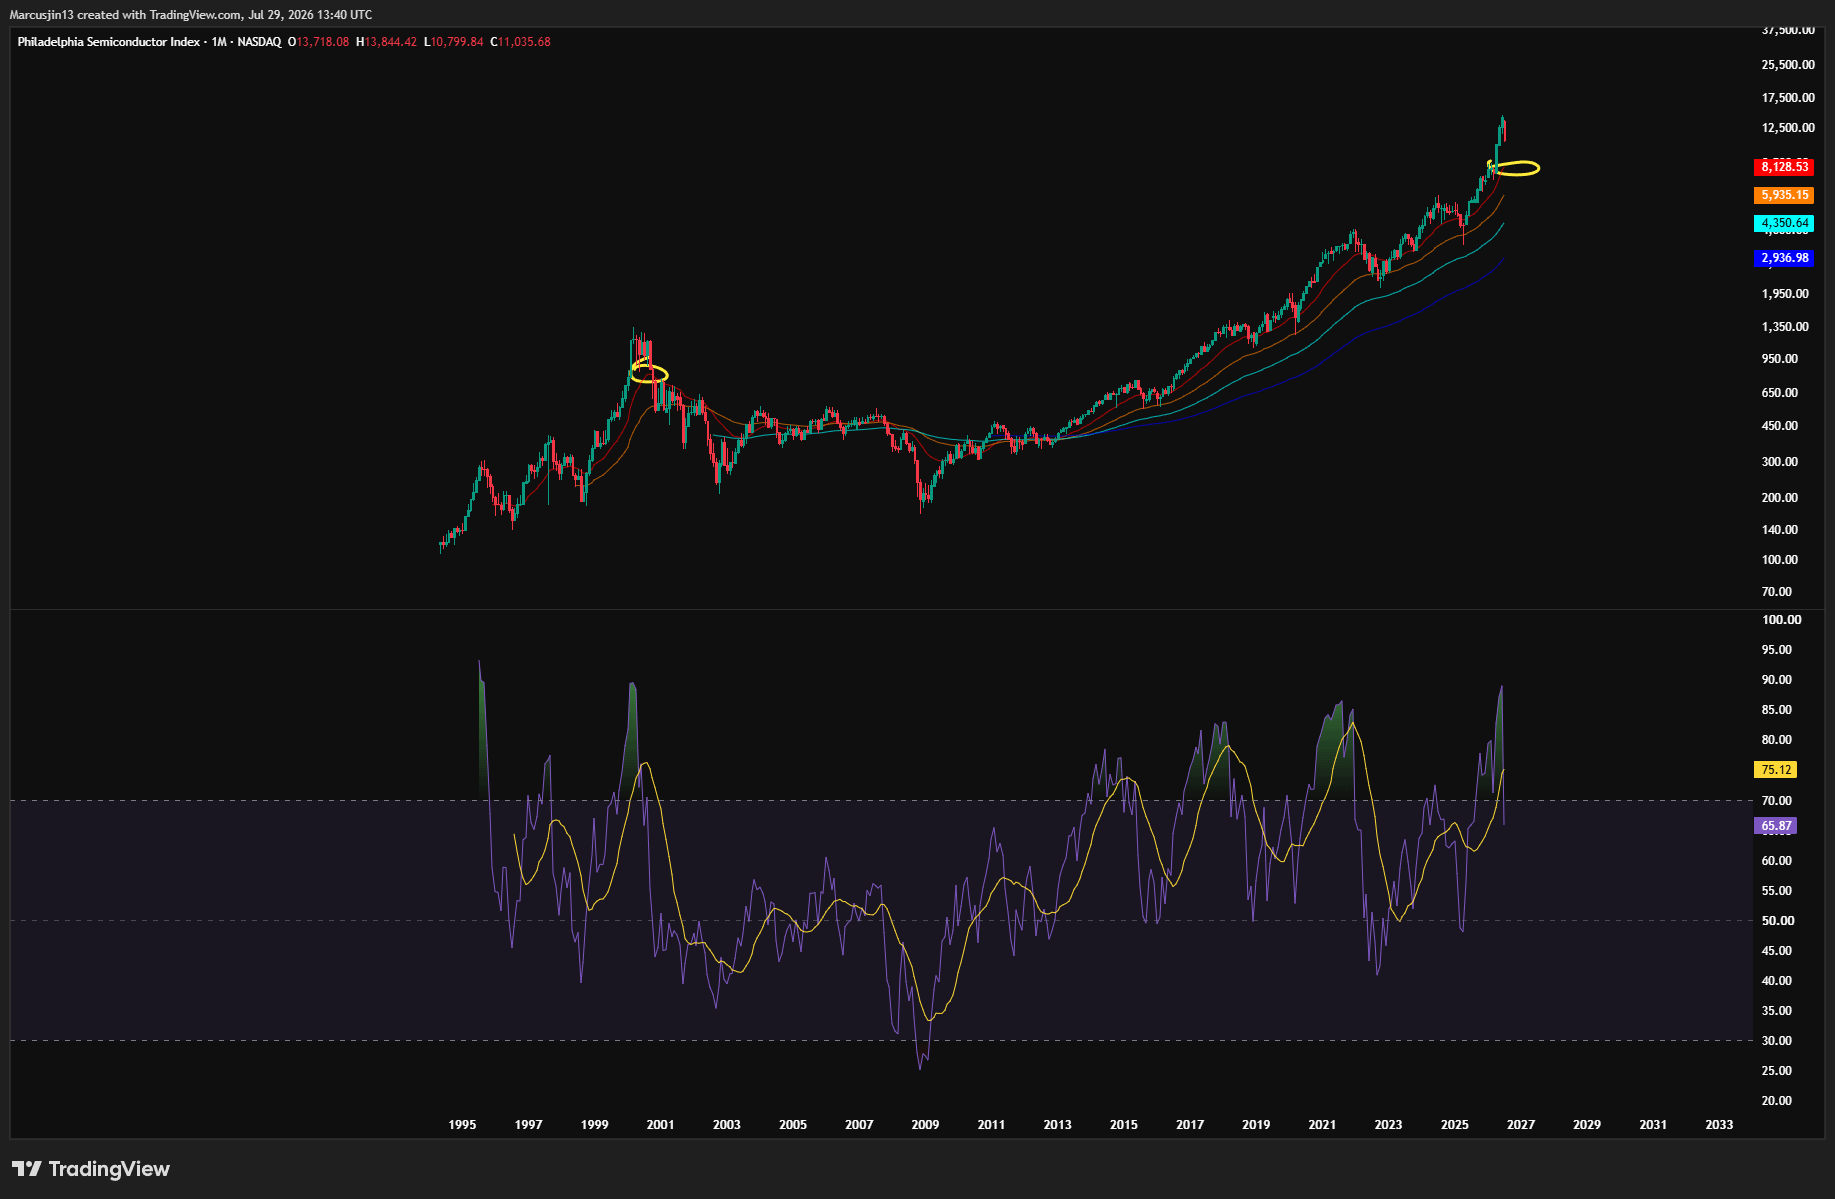This screenshot has height=1199, width=1835.
Task: Click the 1M interval label in the legend
Action: (219, 42)
